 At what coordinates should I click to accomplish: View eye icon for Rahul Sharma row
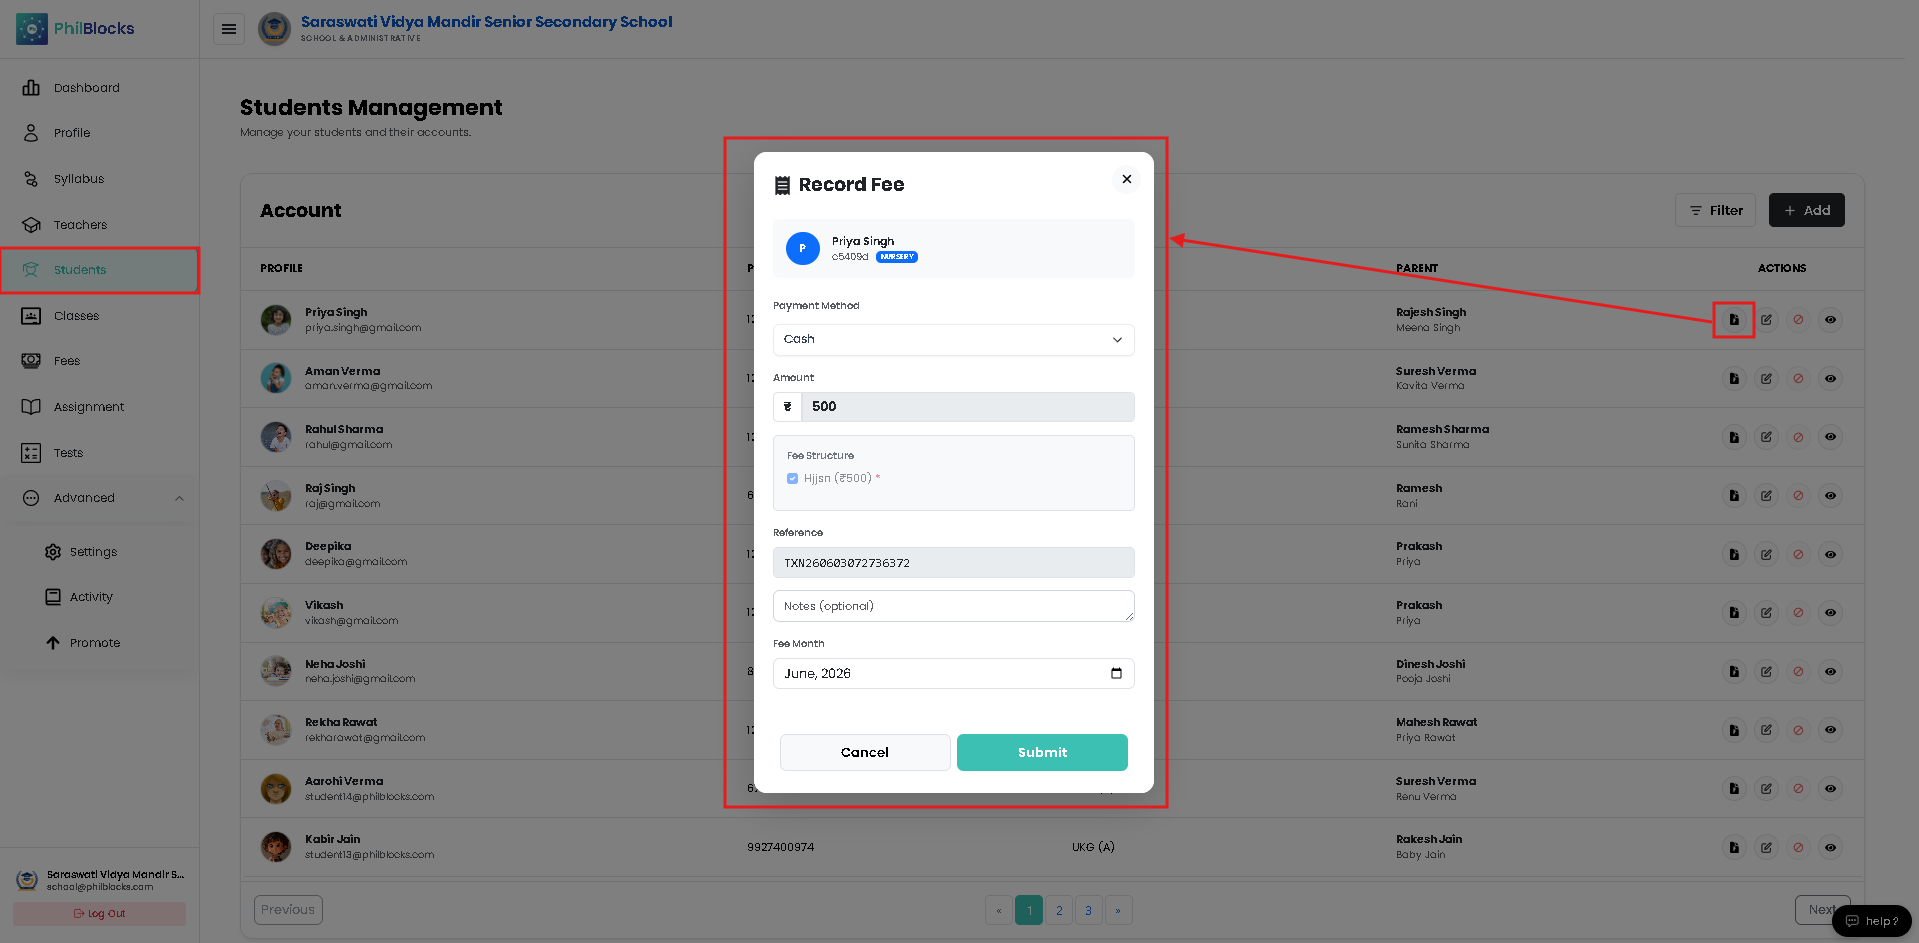point(1830,437)
